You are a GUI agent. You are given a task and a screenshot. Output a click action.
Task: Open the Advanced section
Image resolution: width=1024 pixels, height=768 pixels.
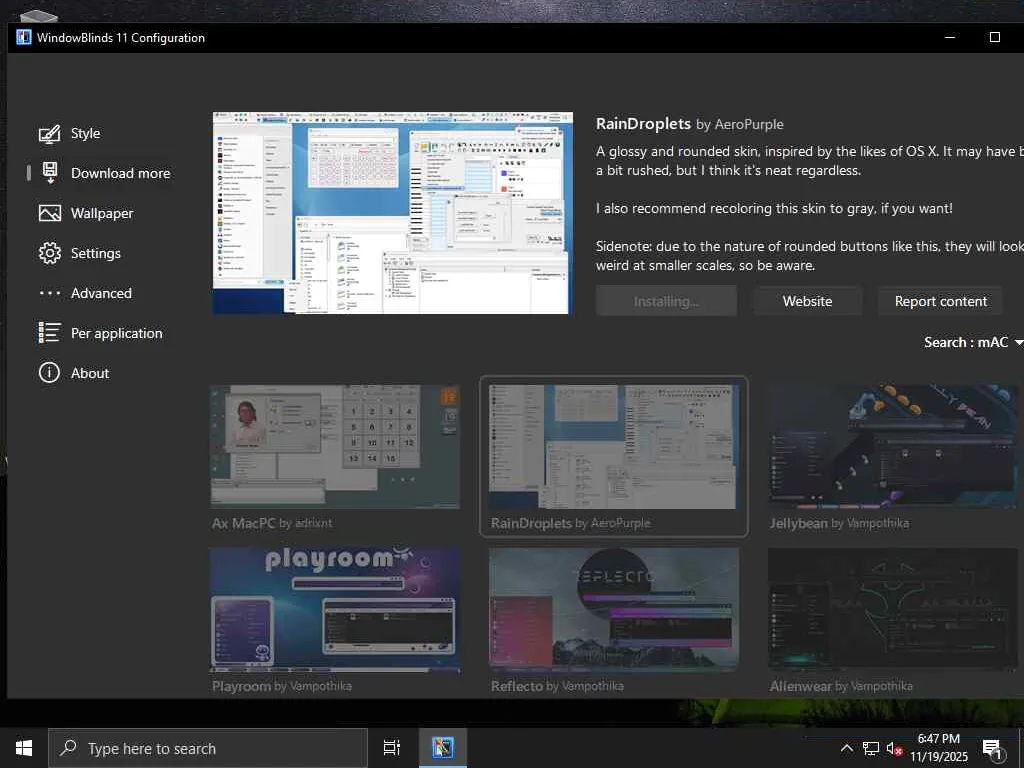101,293
